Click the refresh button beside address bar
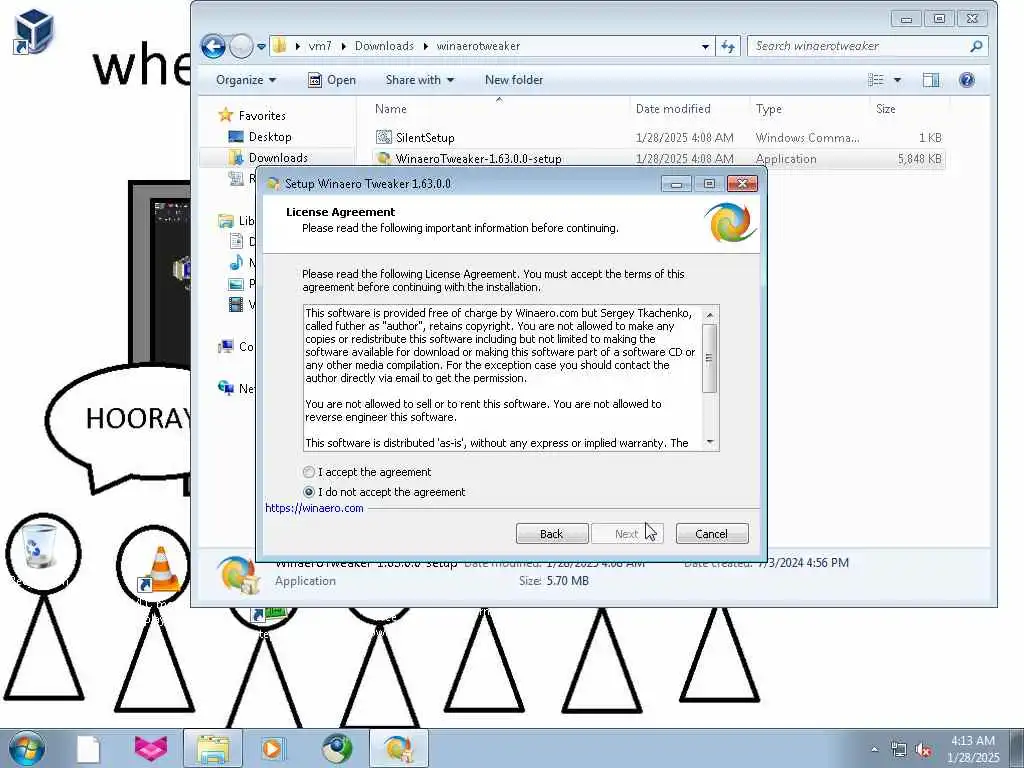This screenshot has width=1024, height=768. [728, 46]
